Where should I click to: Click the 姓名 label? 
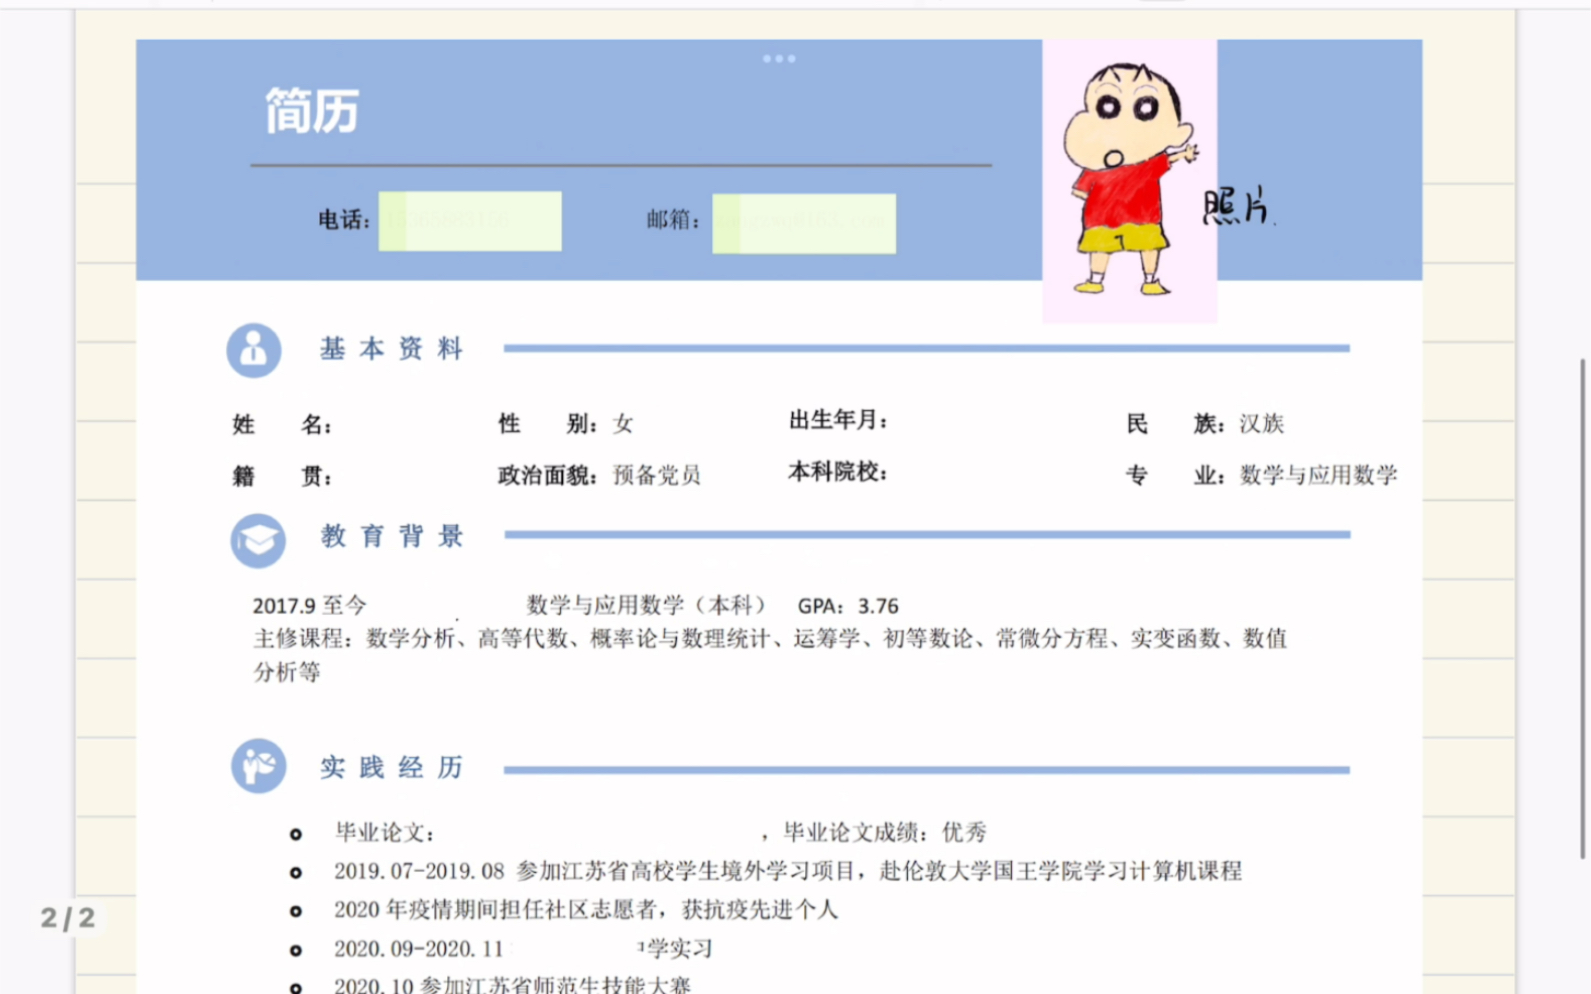pos(282,425)
